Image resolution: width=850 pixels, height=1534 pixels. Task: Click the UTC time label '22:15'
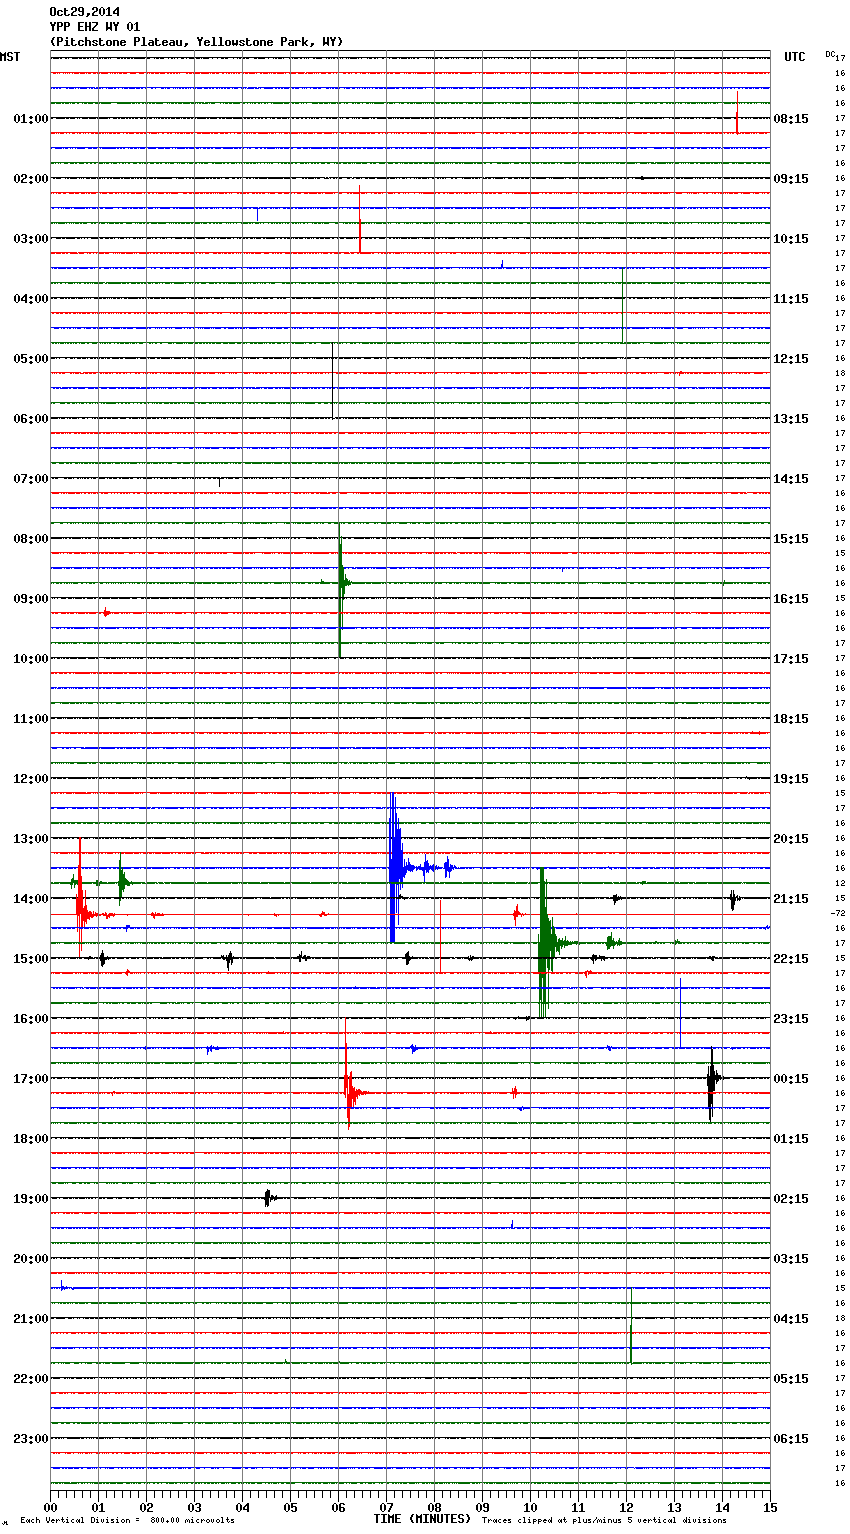[x=791, y=959]
